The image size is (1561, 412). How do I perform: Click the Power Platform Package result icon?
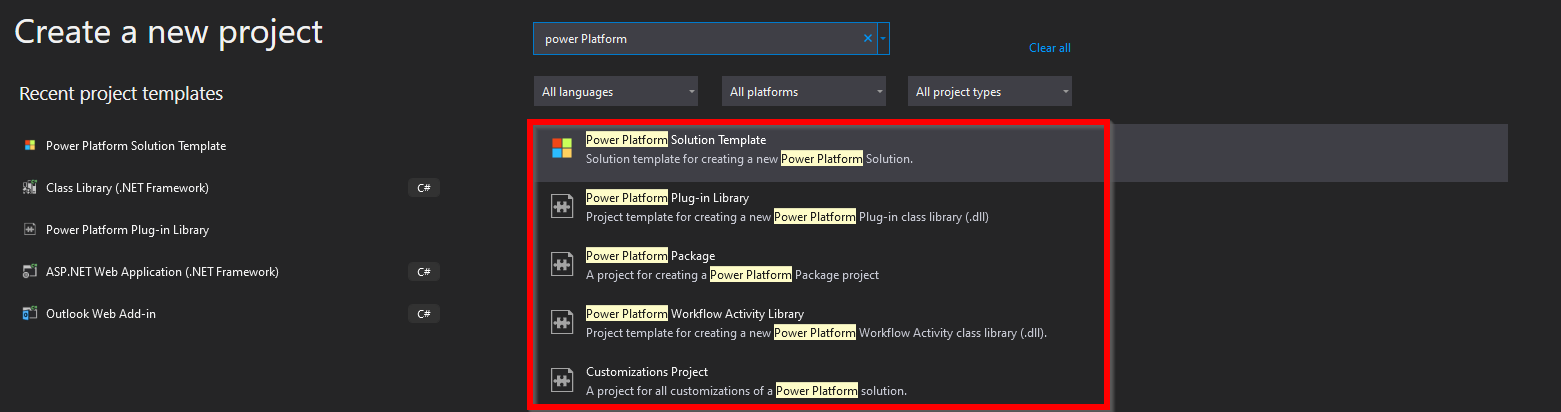click(x=562, y=264)
